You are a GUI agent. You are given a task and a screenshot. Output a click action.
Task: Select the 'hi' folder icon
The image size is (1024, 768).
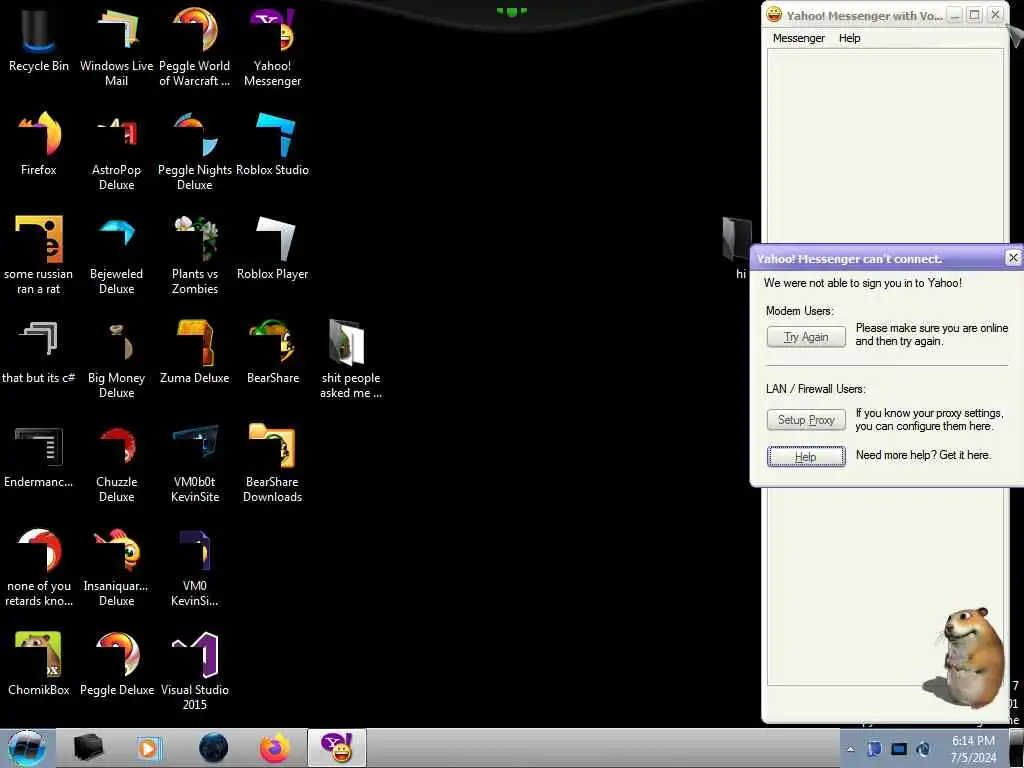pos(737,248)
